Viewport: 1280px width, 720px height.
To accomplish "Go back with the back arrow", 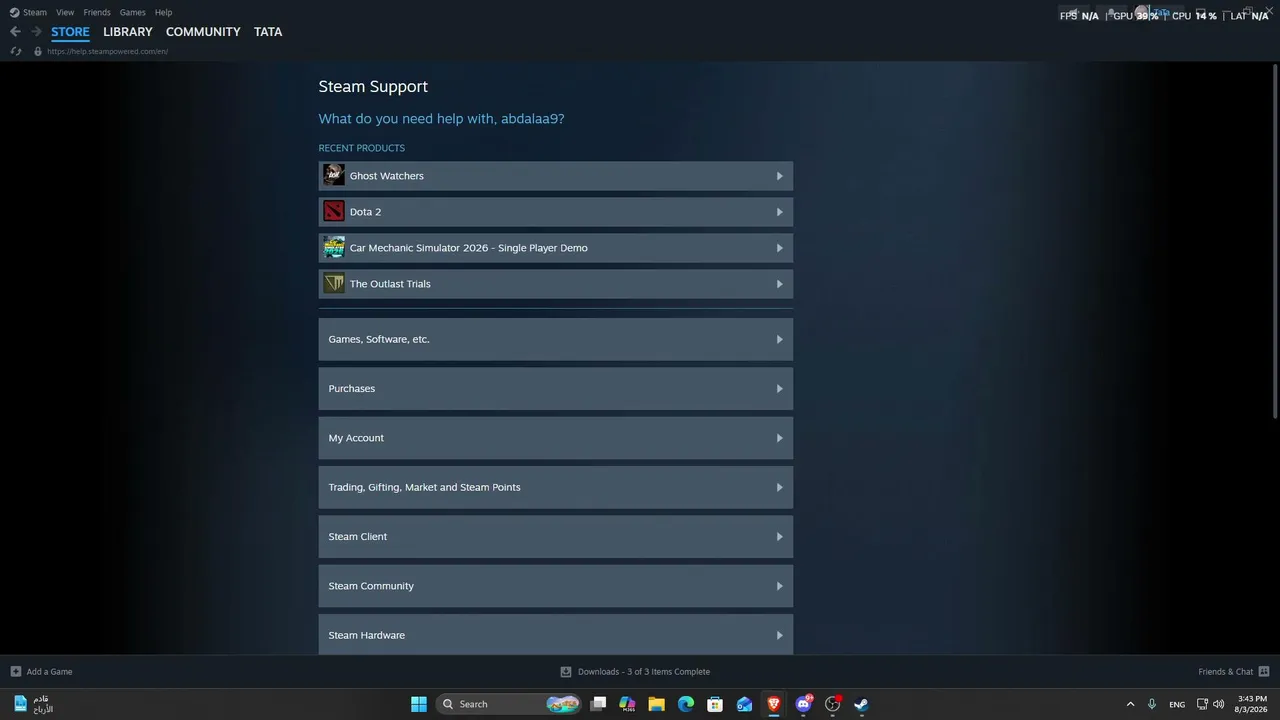I will point(15,32).
